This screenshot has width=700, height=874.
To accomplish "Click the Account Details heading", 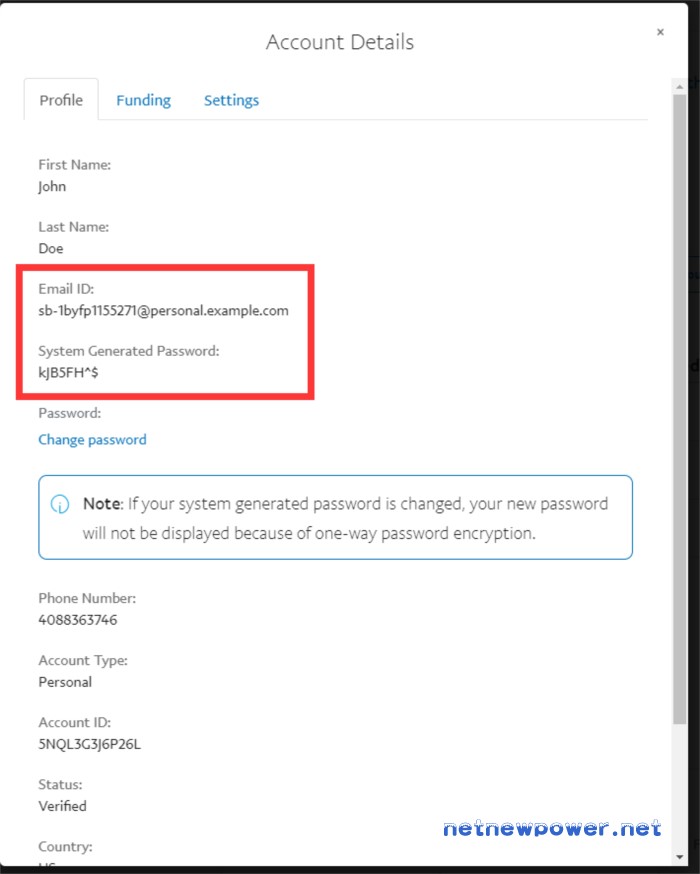I will click(x=340, y=42).
